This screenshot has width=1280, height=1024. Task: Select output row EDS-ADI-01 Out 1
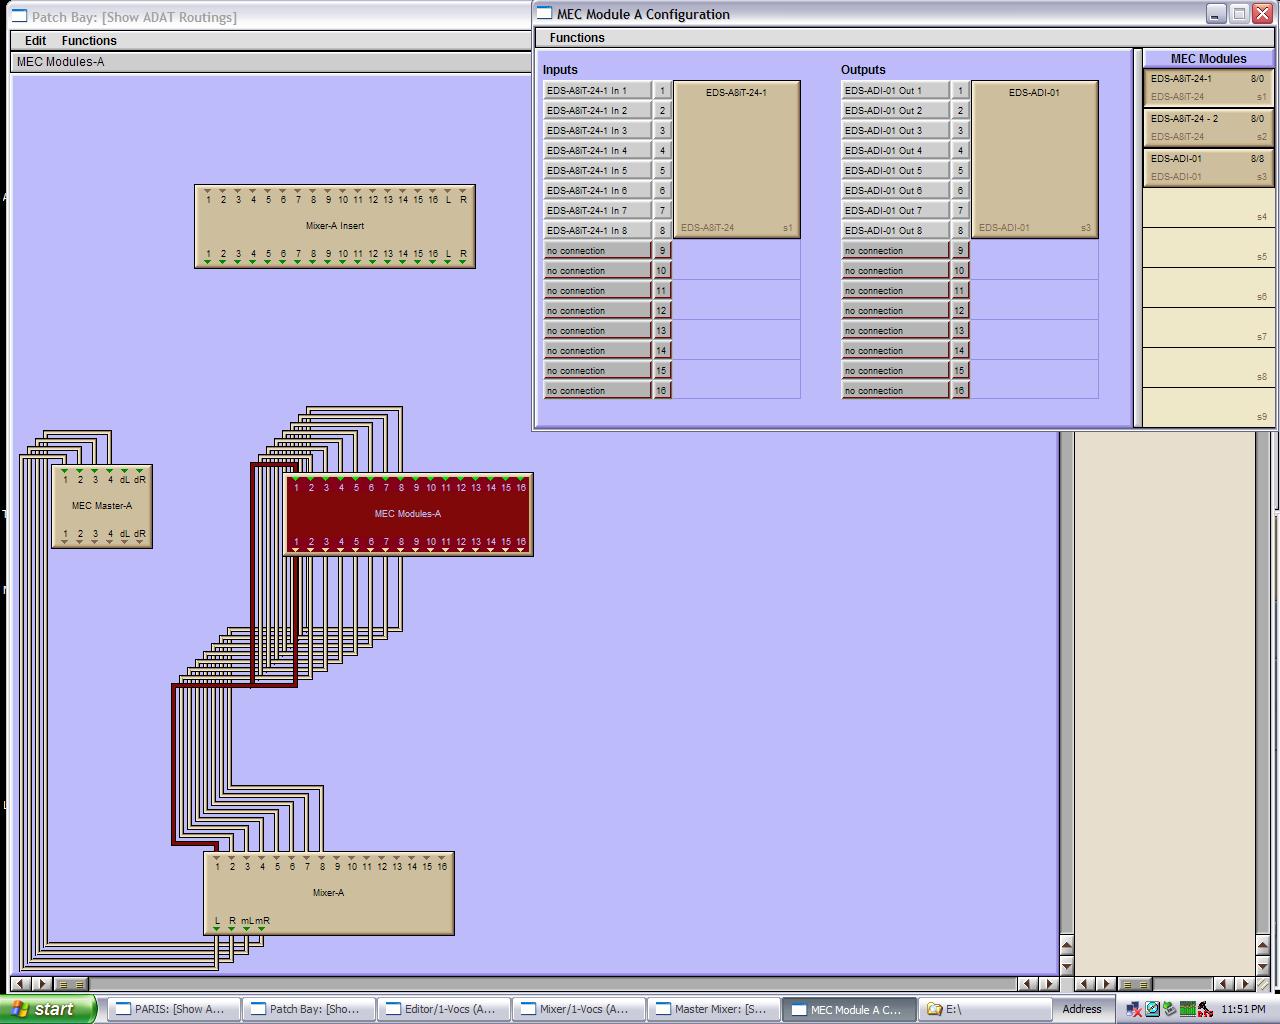tap(895, 90)
